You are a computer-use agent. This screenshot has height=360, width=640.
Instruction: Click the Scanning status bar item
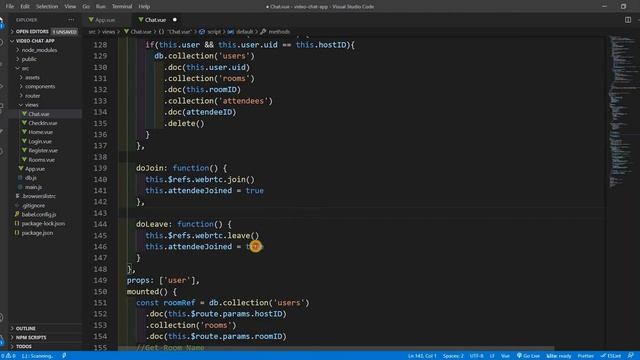tap(38, 356)
